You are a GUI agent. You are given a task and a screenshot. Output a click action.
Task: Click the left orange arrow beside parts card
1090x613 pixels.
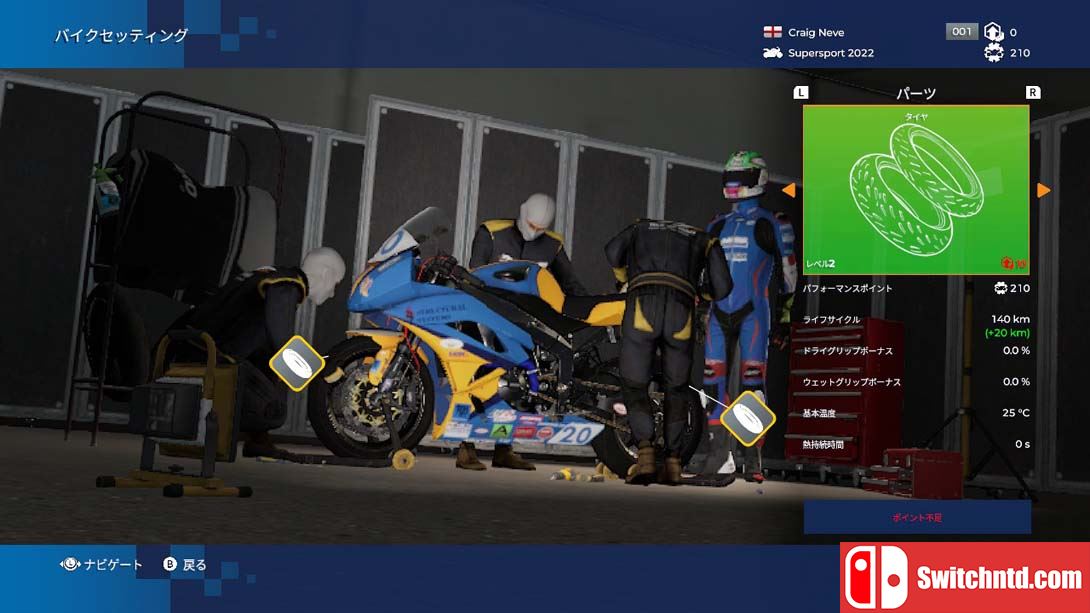coord(788,190)
